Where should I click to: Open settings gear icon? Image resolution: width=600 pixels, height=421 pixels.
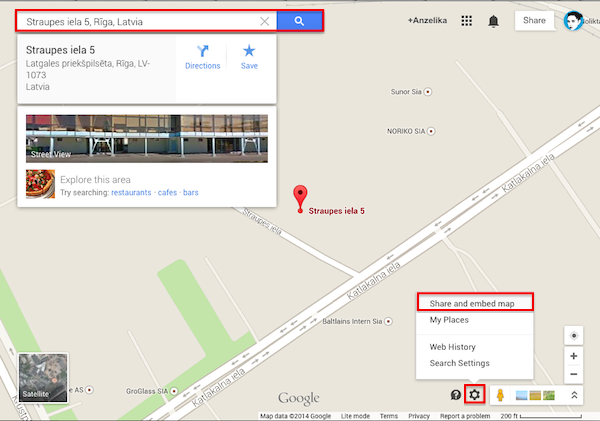(x=474, y=394)
